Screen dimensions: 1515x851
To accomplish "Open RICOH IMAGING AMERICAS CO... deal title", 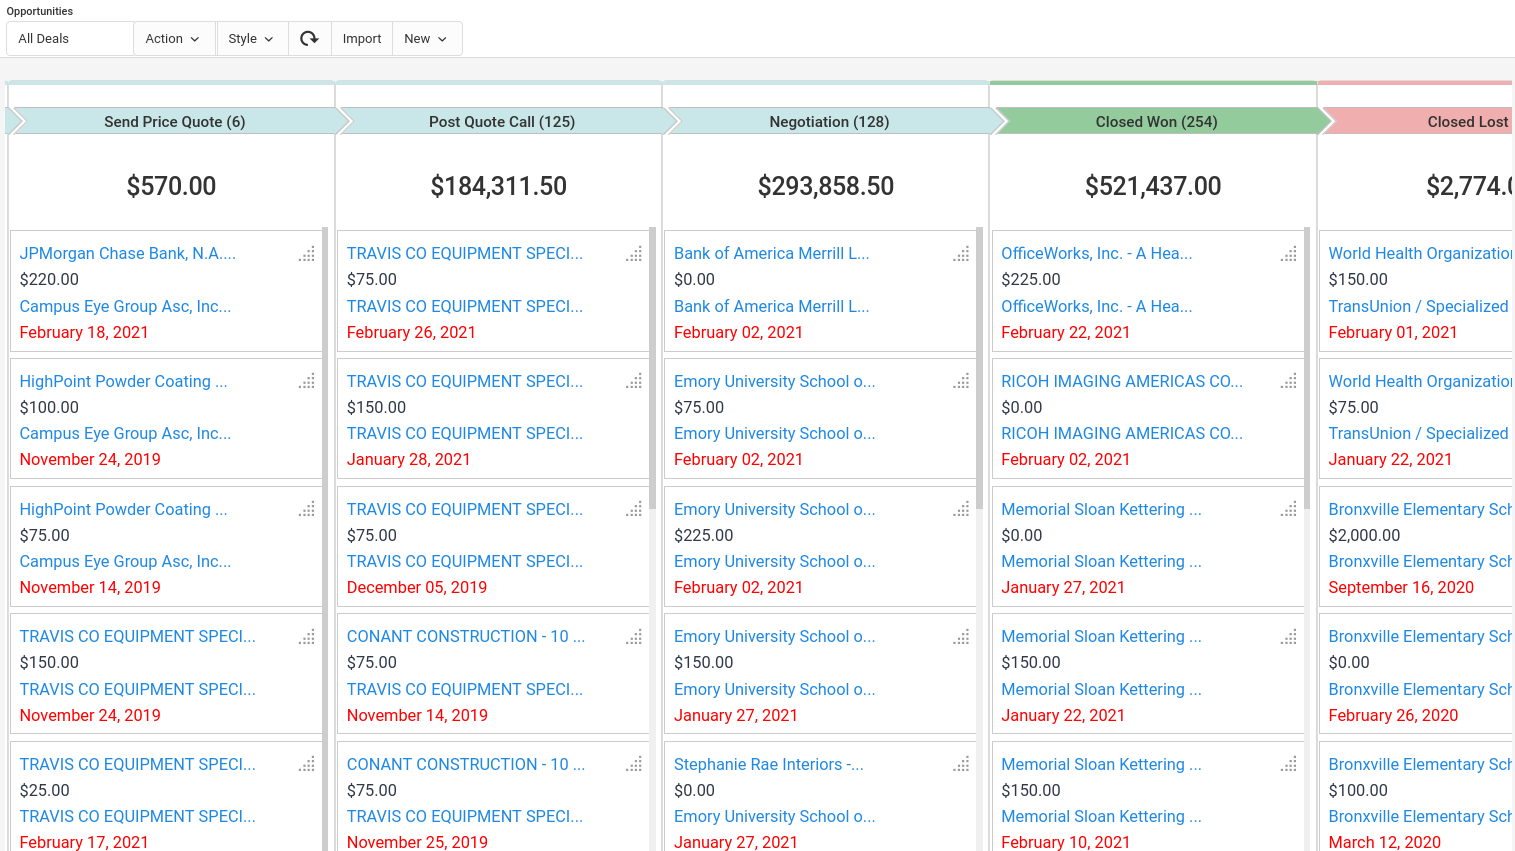I will (x=1122, y=381).
